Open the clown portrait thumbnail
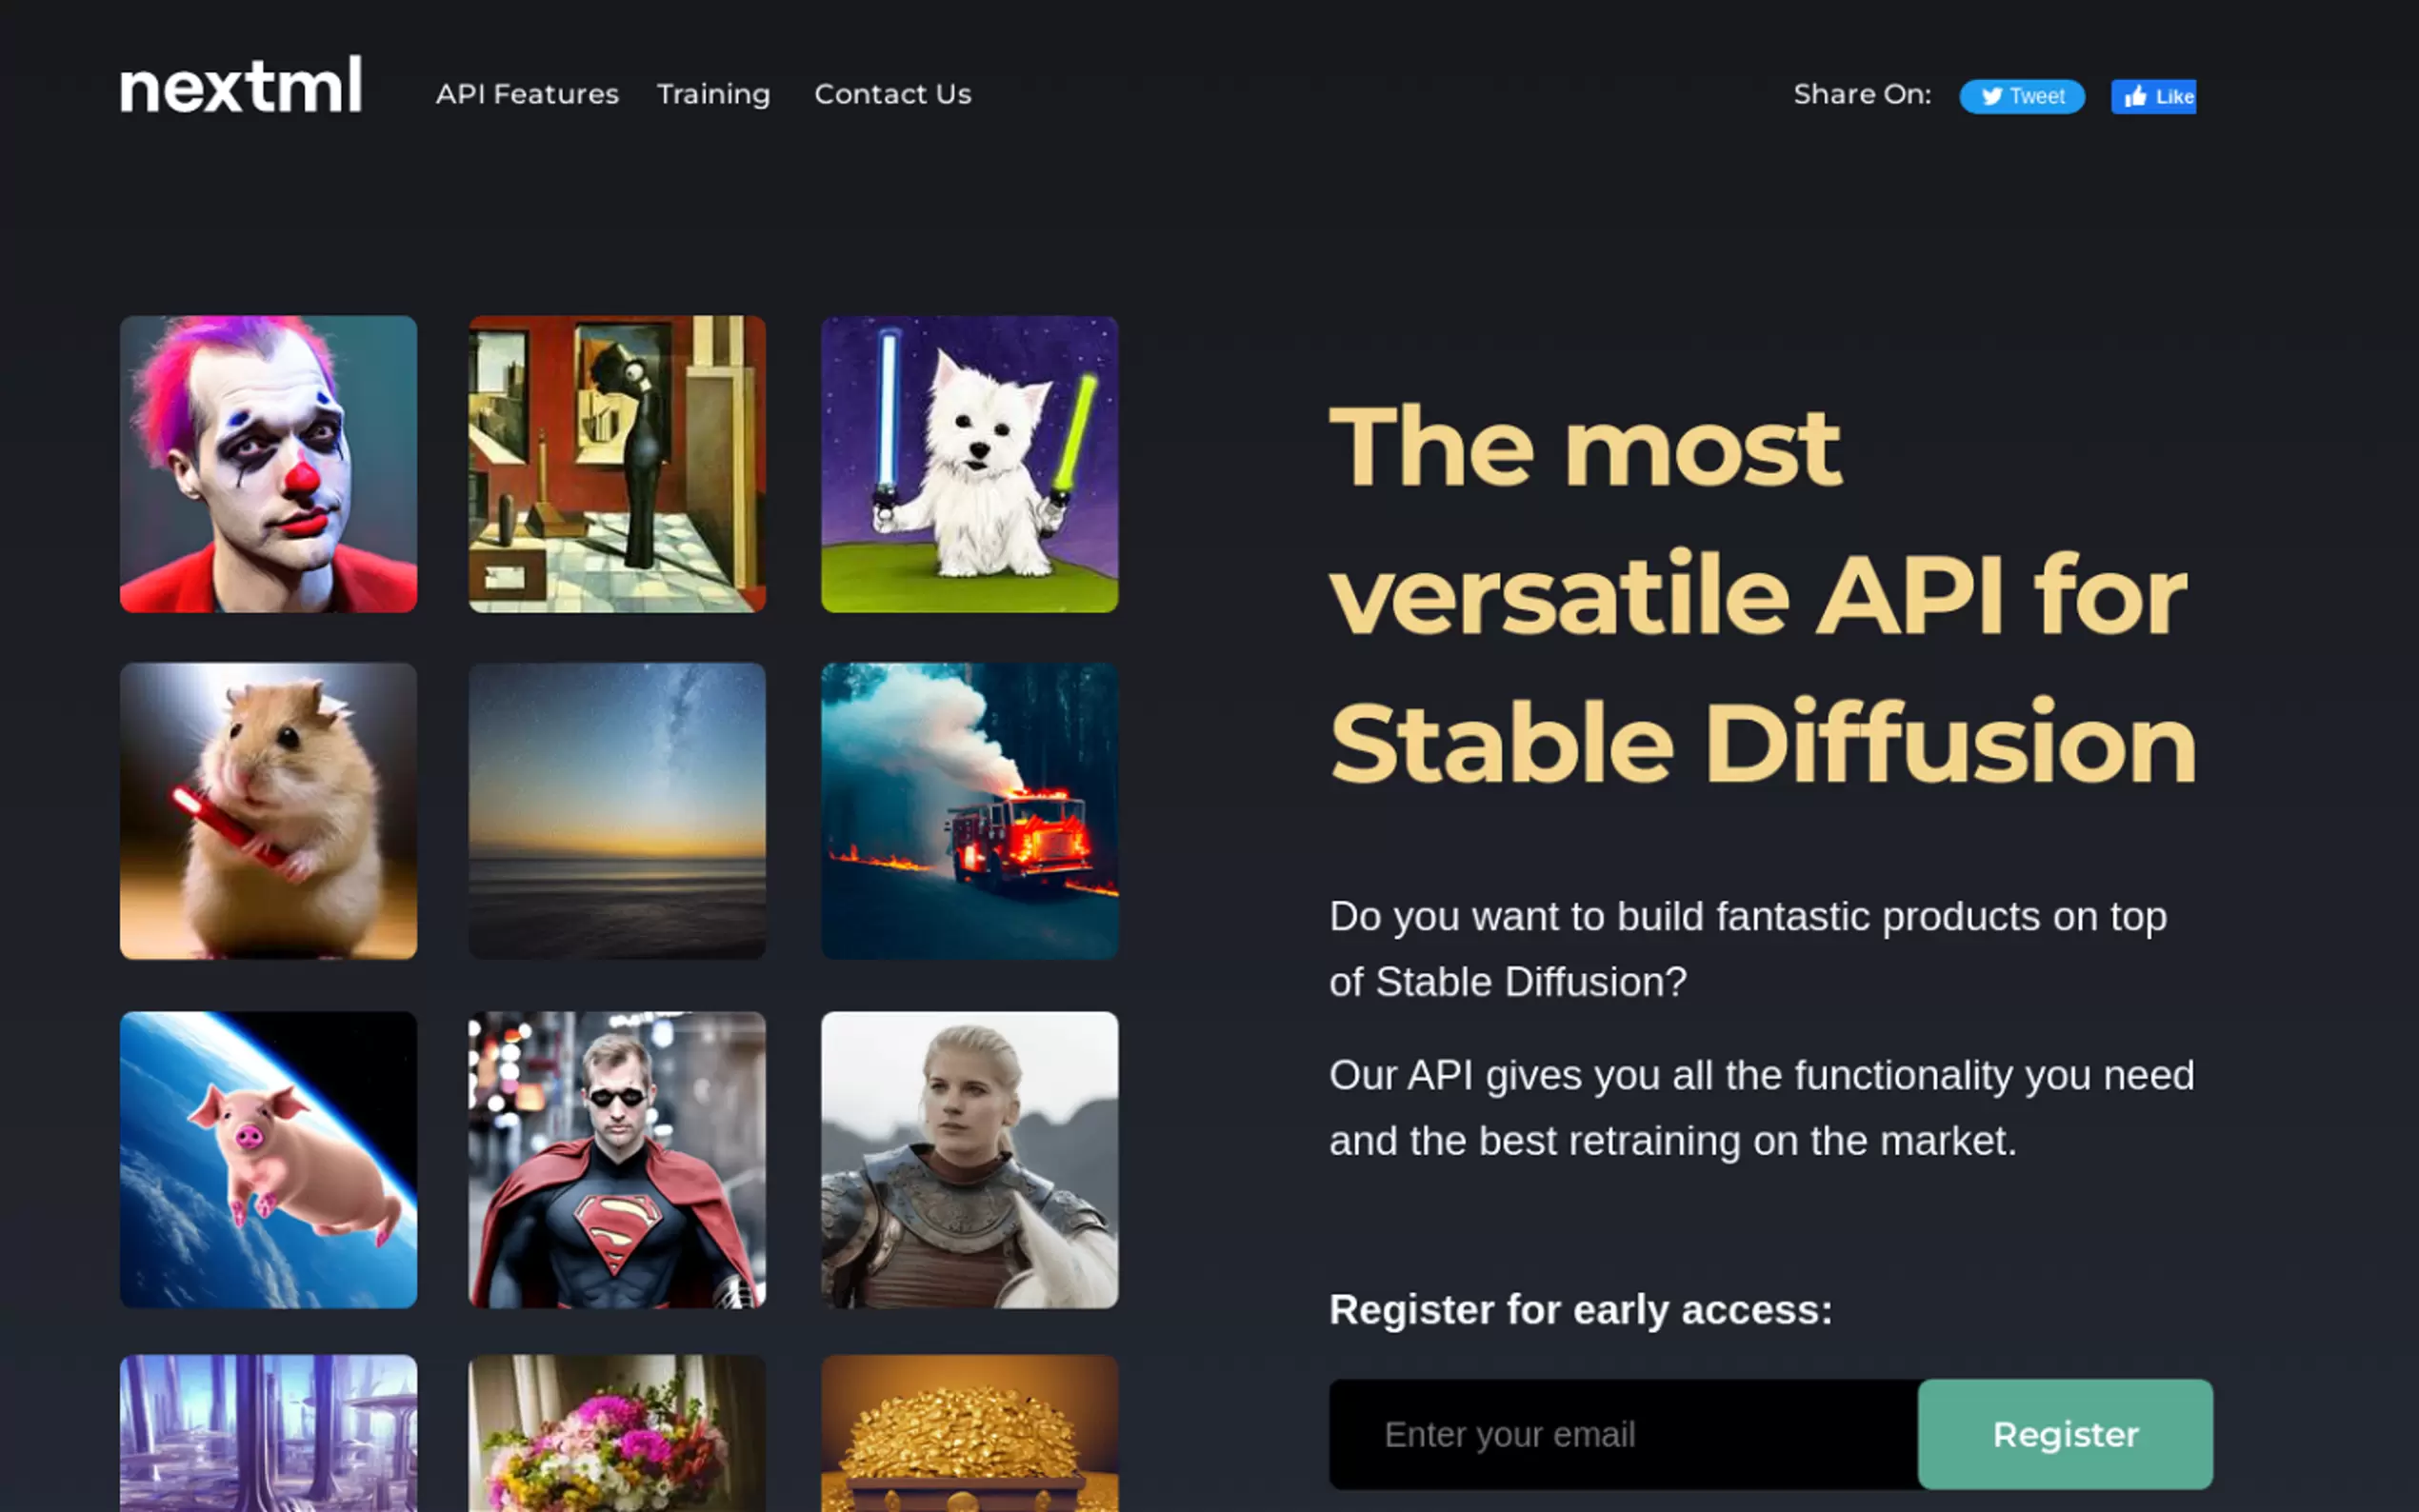Viewport: 2419px width, 1512px height. [x=268, y=464]
